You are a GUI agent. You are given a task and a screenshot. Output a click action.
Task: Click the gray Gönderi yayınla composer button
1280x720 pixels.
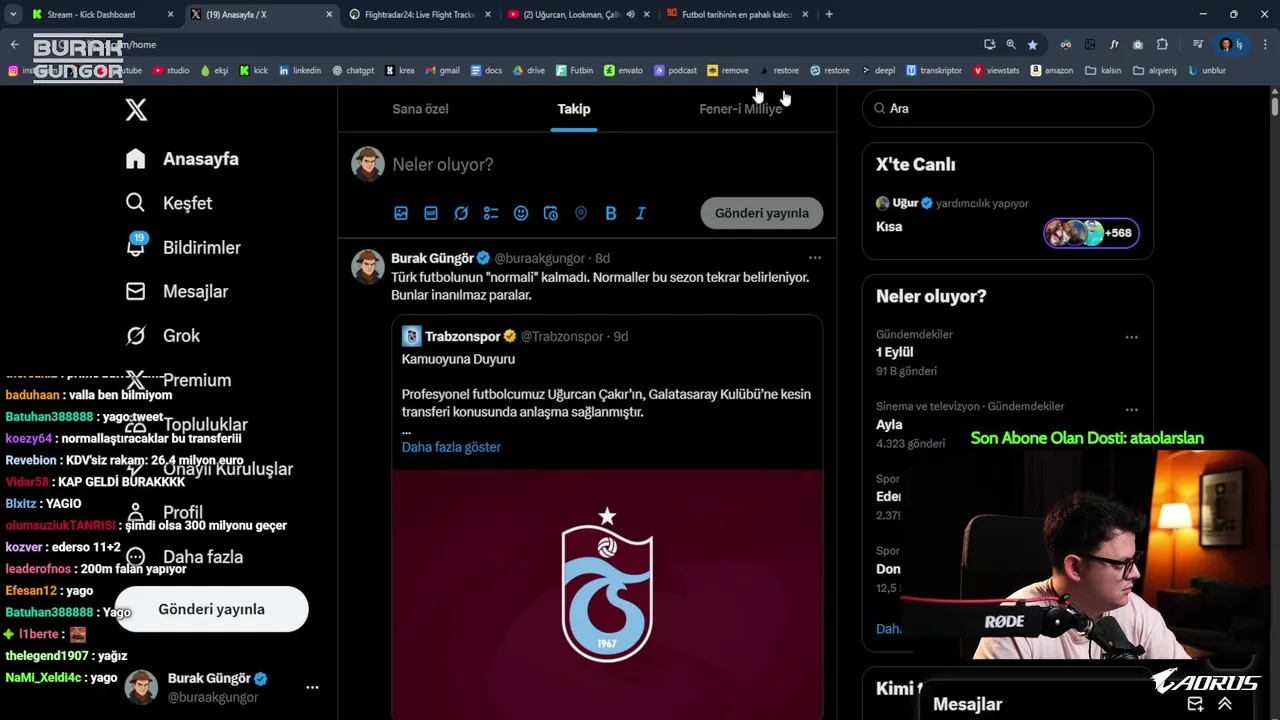point(762,213)
